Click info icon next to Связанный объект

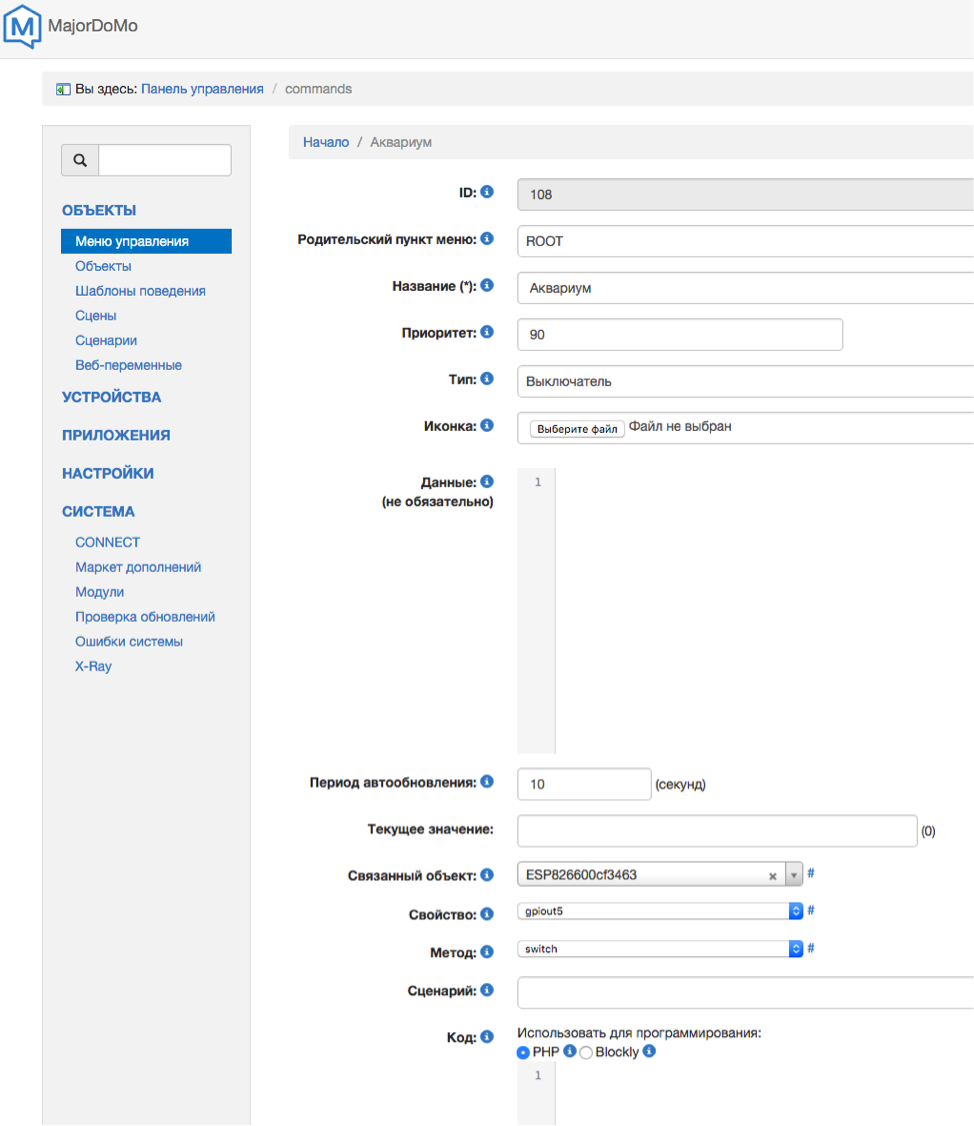487,875
